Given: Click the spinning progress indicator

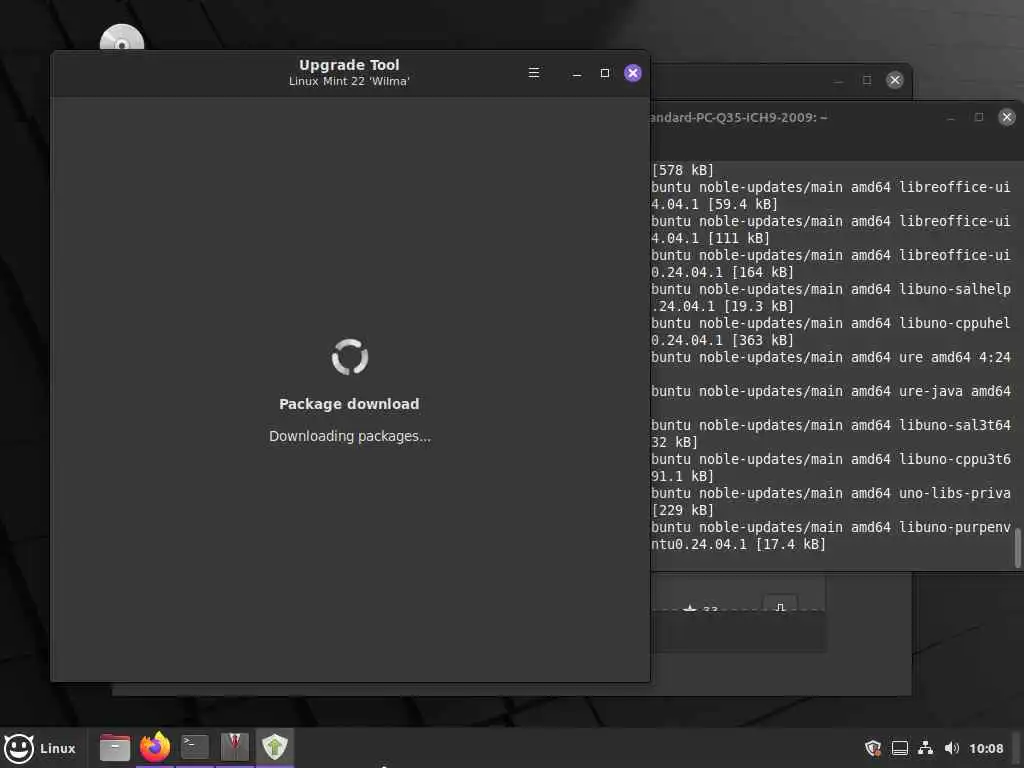Looking at the screenshot, I should [350, 357].
